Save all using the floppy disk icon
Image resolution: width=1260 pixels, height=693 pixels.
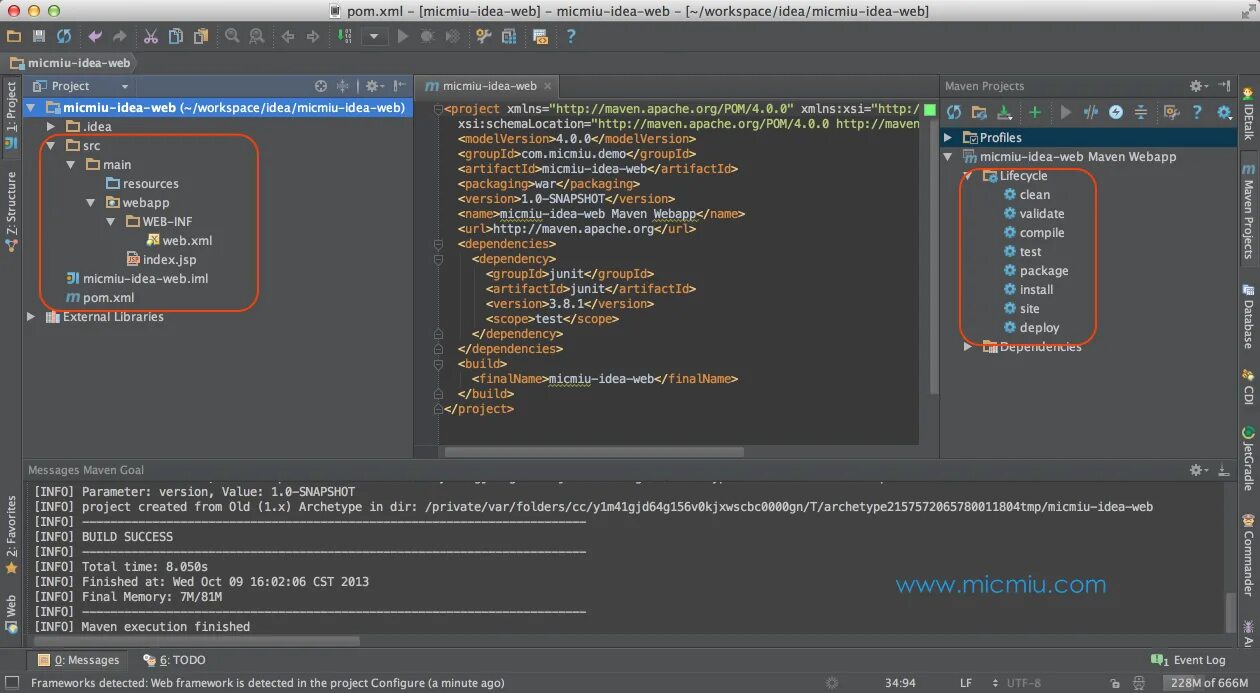click(x=39, y=36)
